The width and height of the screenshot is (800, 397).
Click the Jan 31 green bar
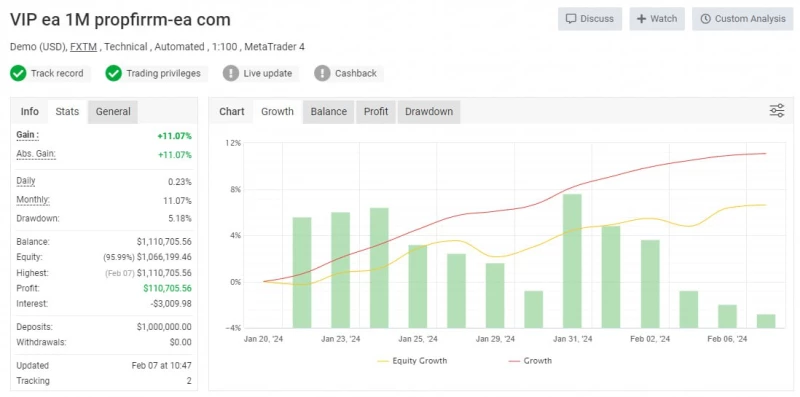click(x=572, y=261)
